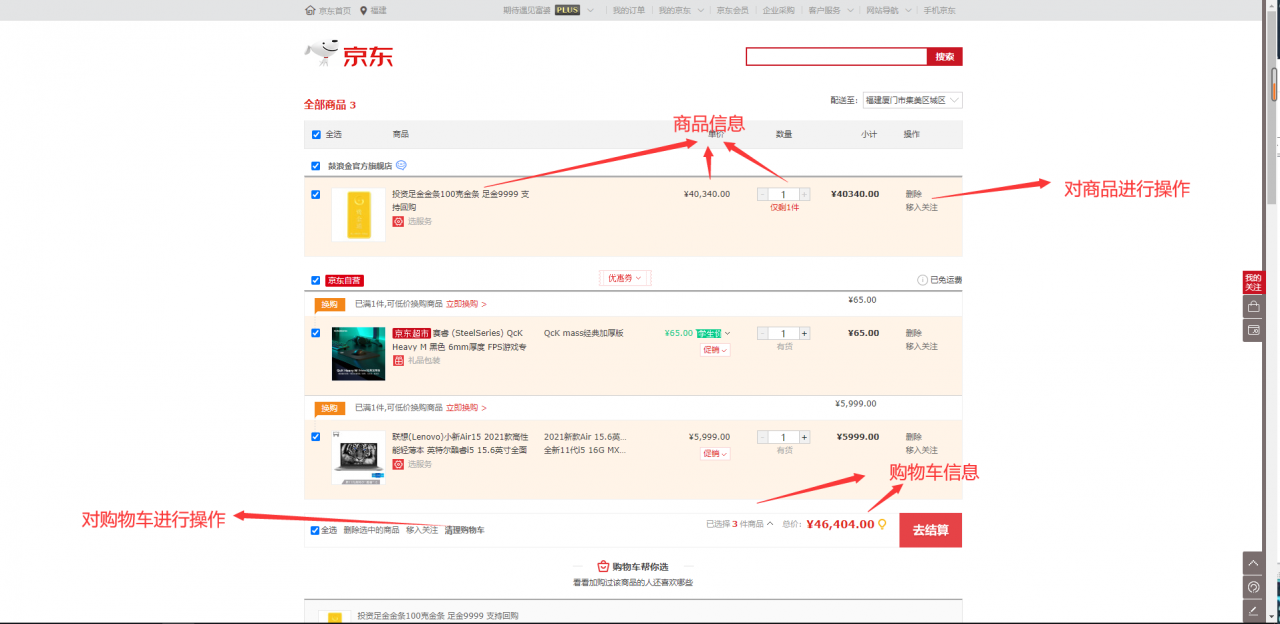Click the back-to-top arrow in right sidebar

pos(1253,563)
